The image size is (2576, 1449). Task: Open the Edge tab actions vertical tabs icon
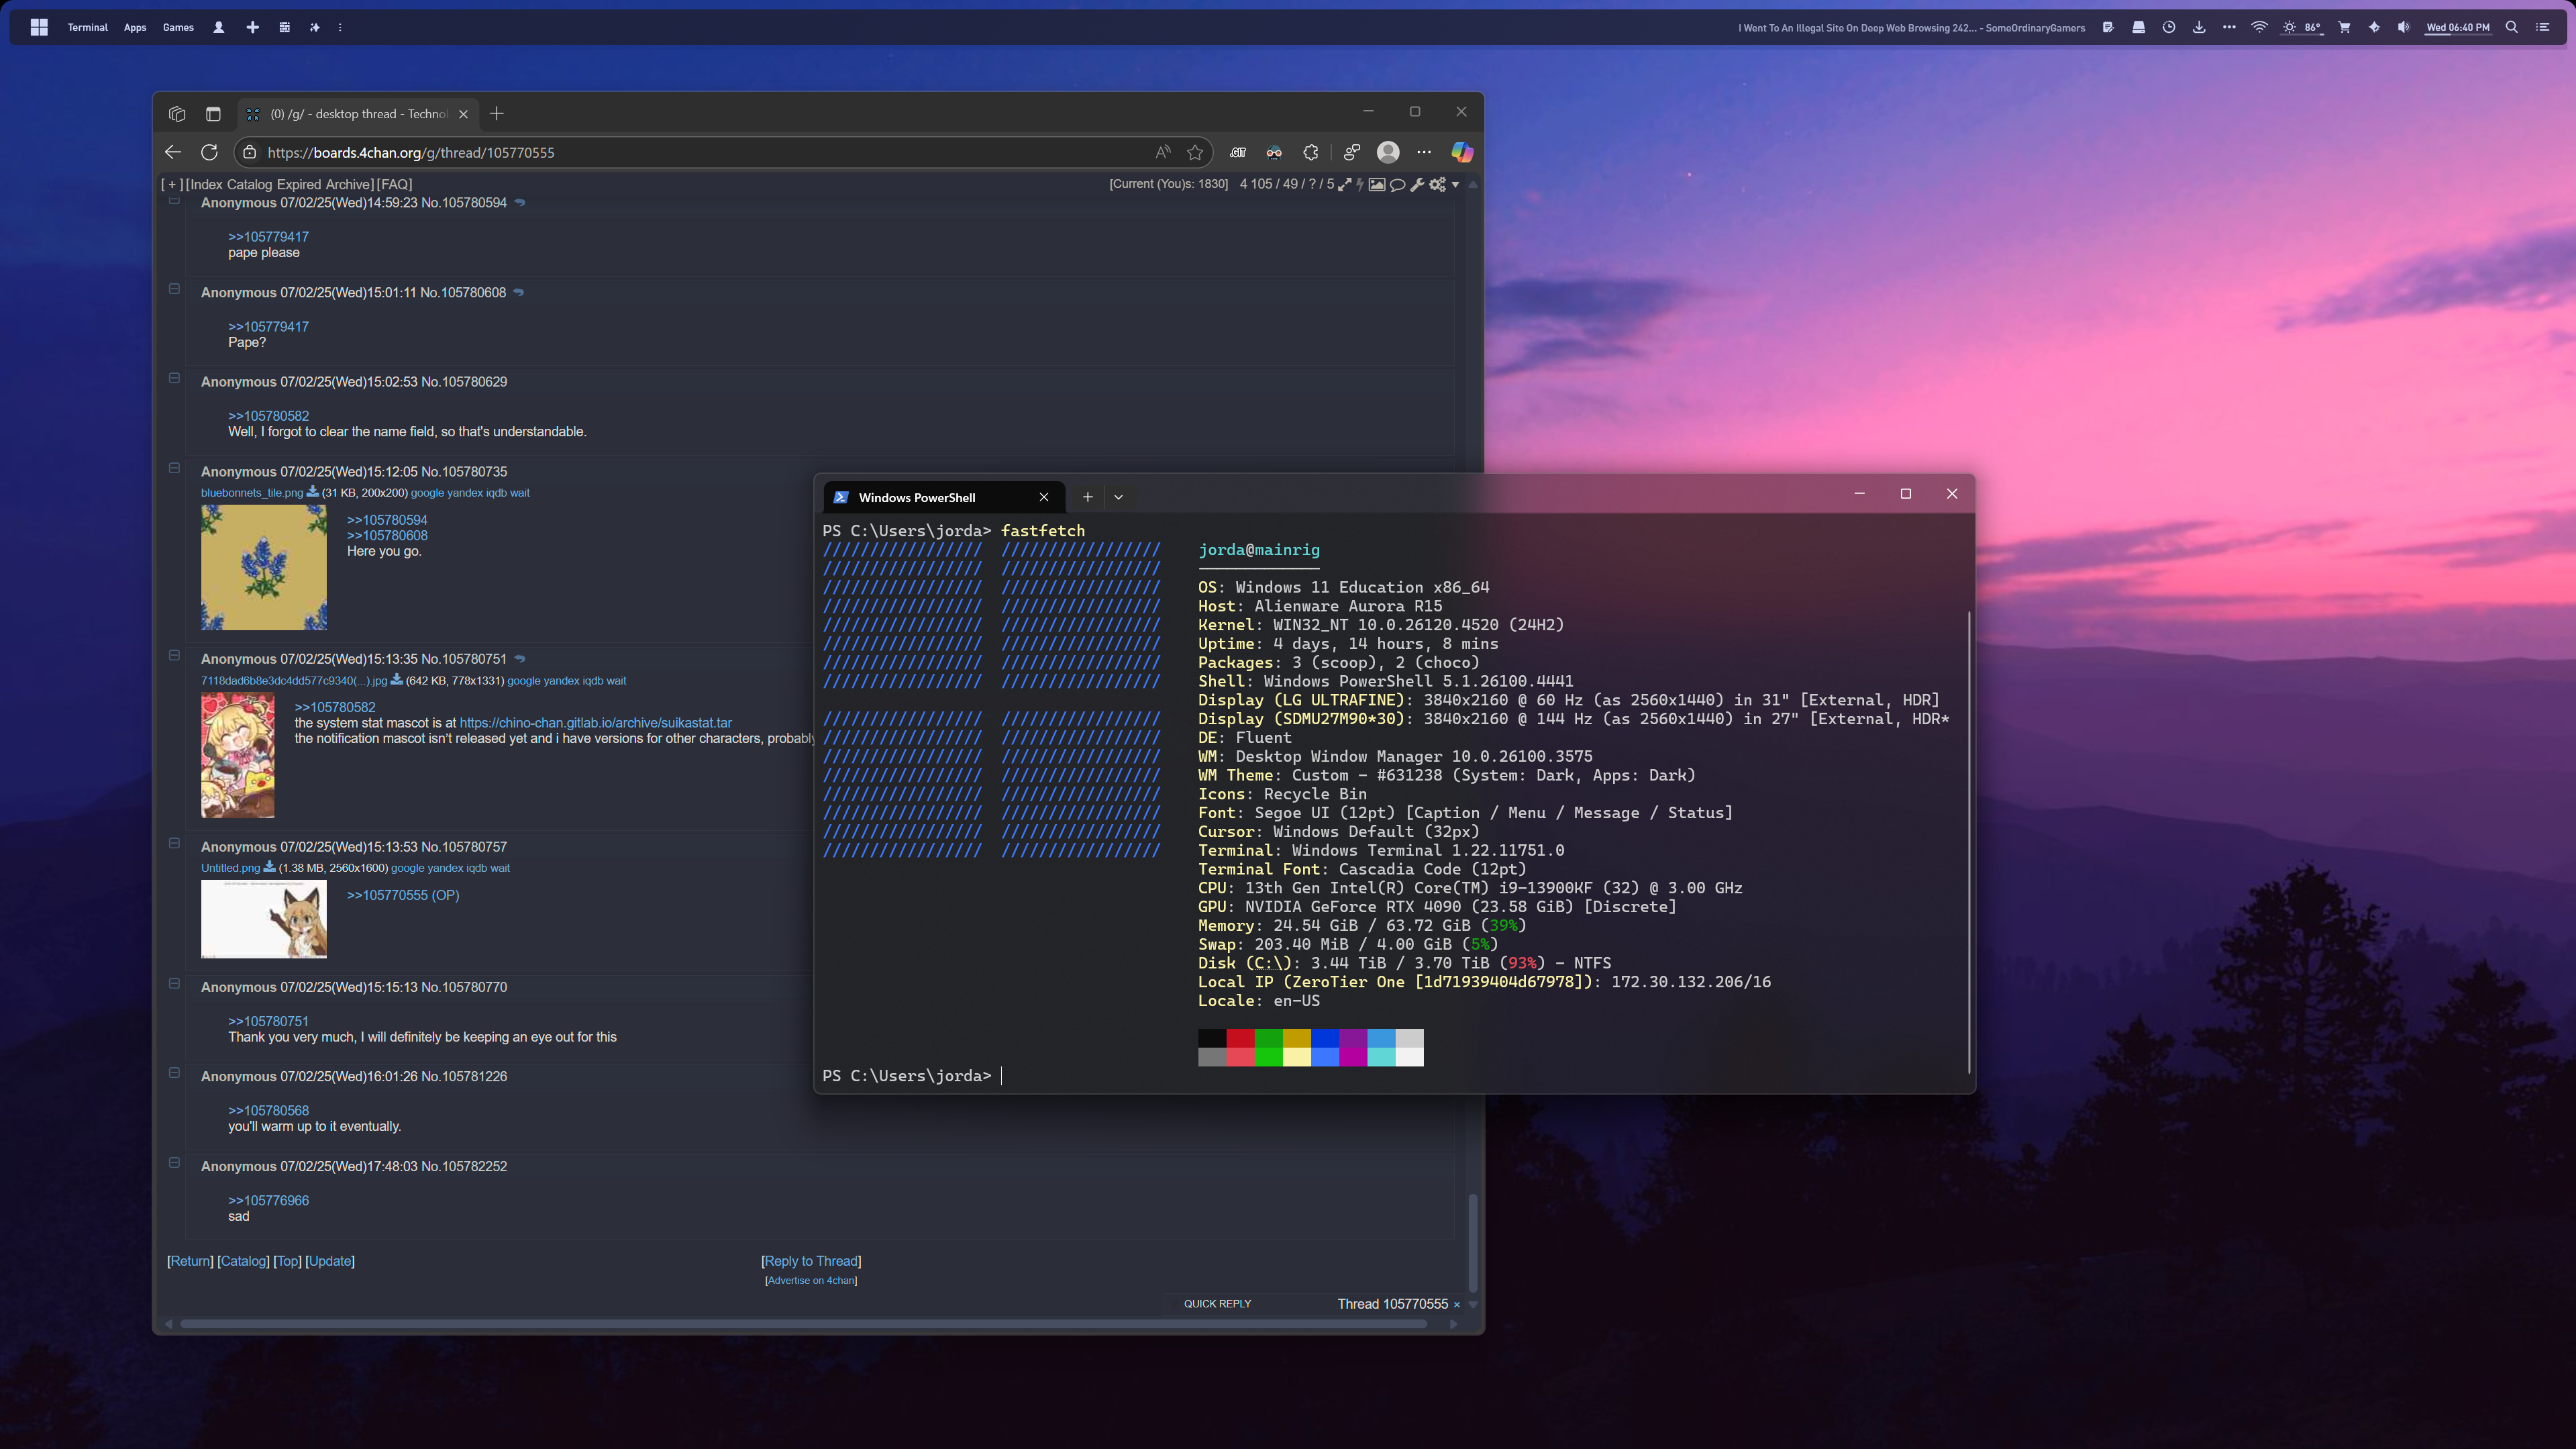[213, 113]
